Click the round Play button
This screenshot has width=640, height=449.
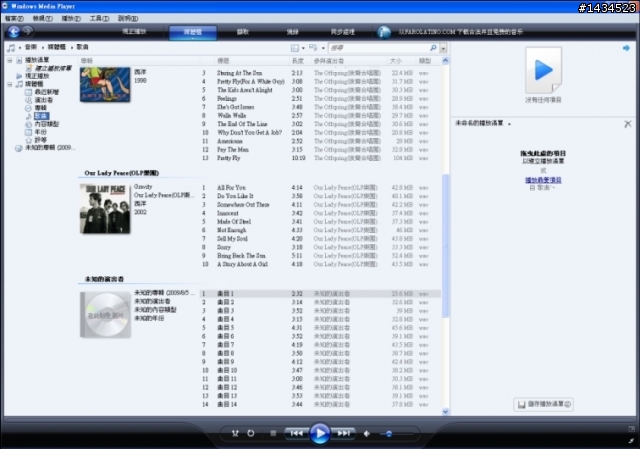click(320, 433)
